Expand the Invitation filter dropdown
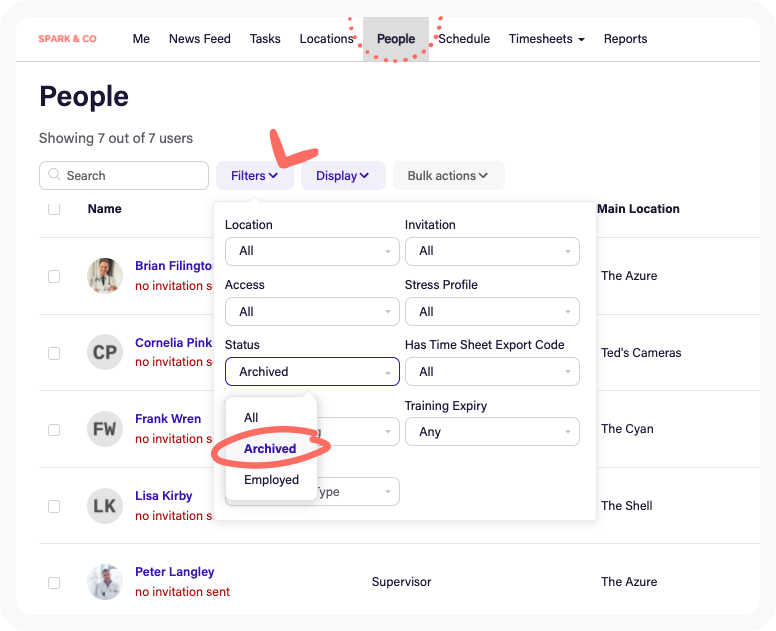This screenshot has height=631, width=776. click(x=492, y=251)
